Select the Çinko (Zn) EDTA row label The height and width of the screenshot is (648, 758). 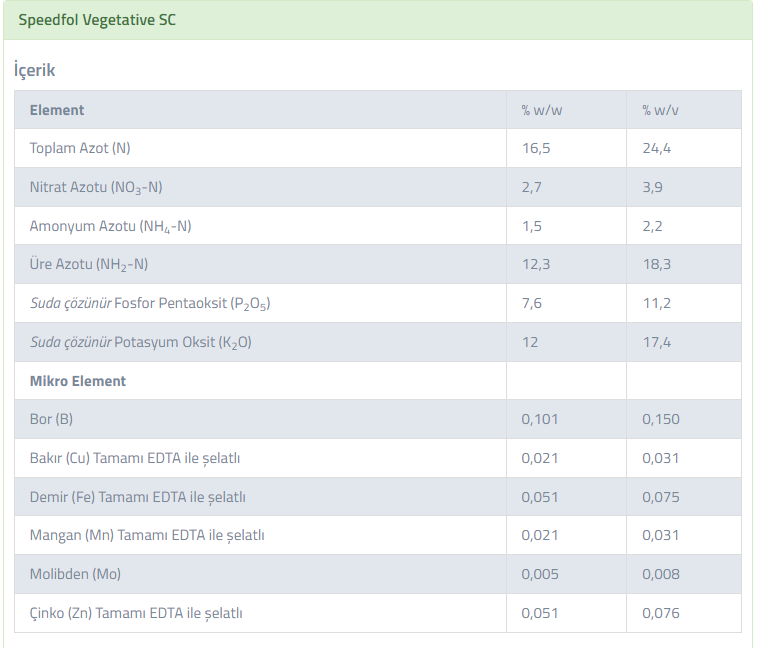pyautogui.click(x=136, y=613)
